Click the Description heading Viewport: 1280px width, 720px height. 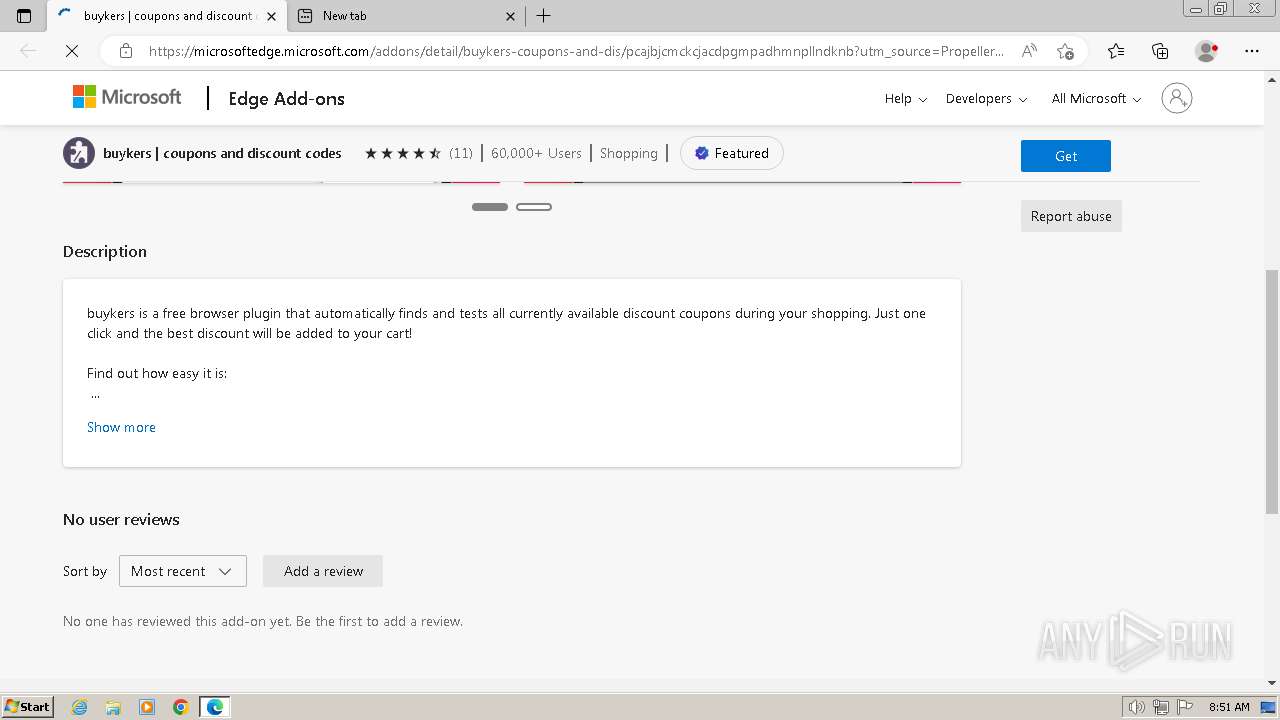[x=105, y=251]
